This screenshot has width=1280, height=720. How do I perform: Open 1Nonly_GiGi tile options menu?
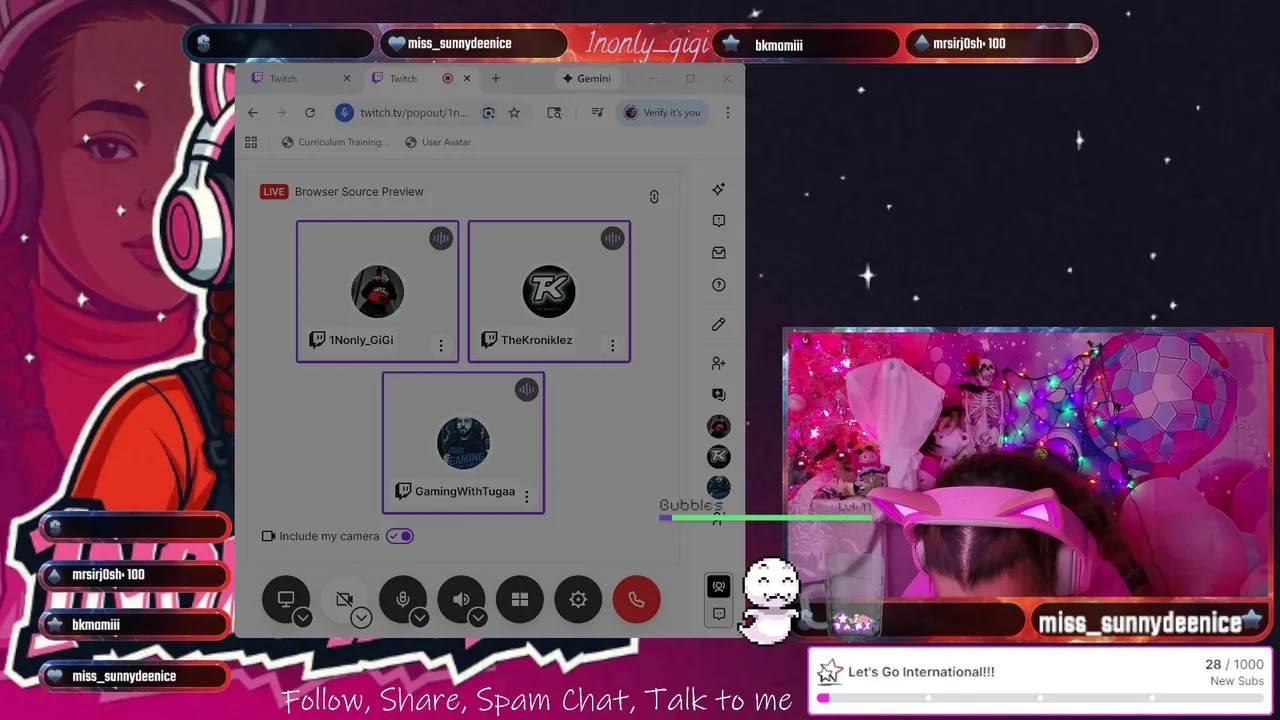441,345
